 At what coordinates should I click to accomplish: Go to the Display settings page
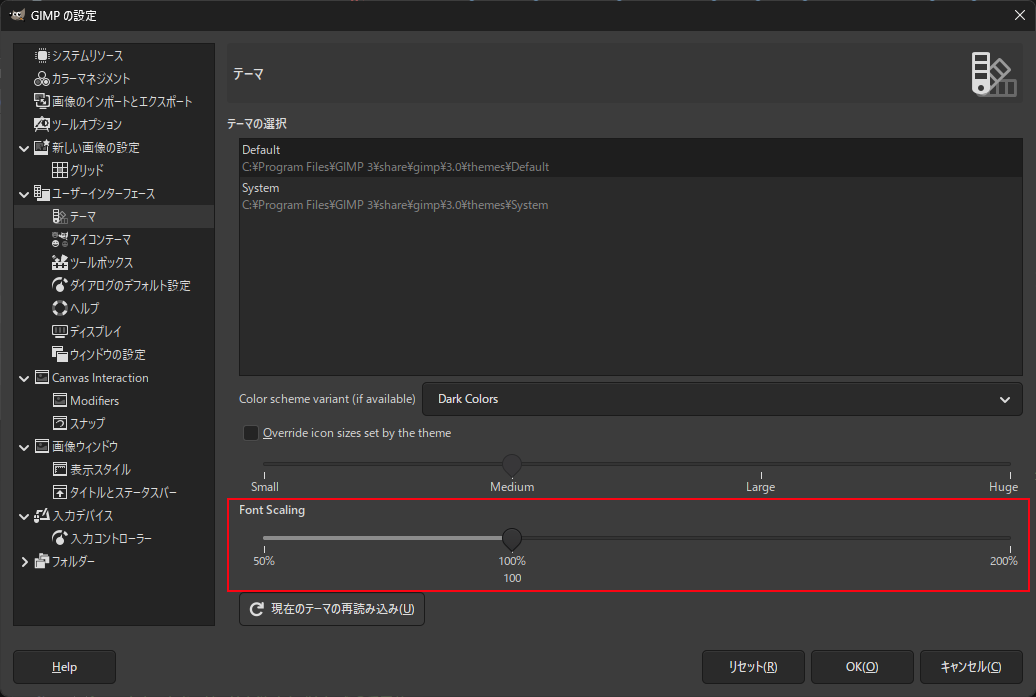96,332
